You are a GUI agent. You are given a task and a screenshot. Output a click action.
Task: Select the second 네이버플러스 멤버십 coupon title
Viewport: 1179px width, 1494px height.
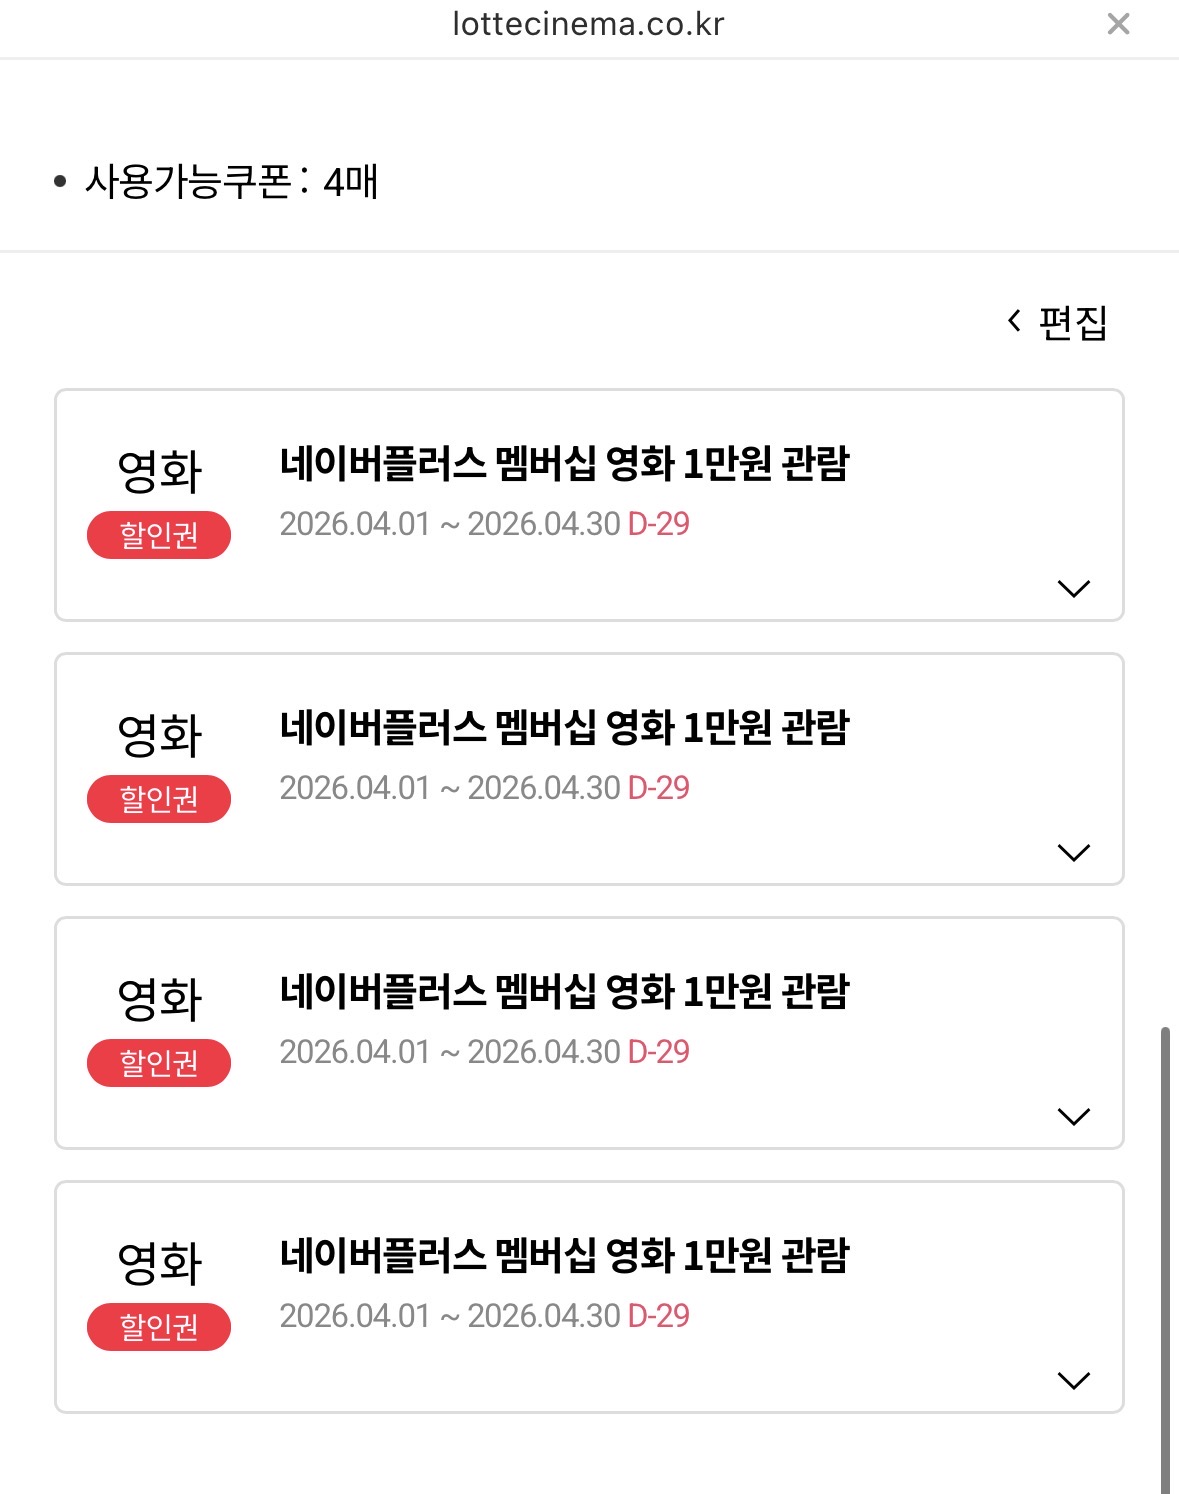[x=564, y=727]
